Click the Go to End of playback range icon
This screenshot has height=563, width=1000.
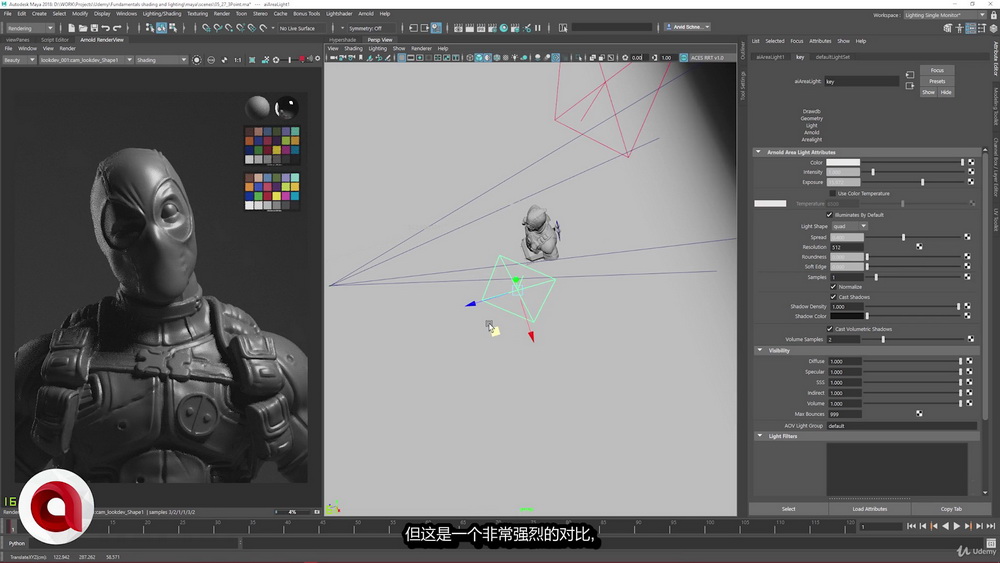(x=990, y=527)
